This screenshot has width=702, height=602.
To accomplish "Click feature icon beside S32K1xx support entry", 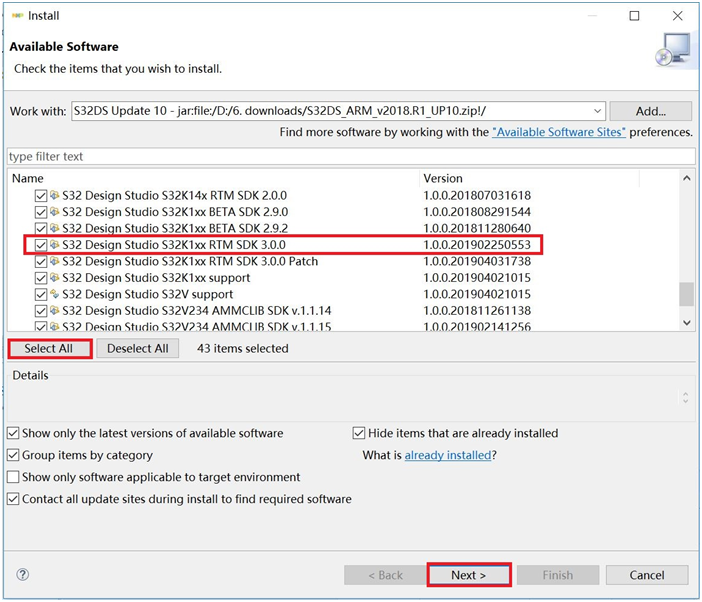I will point(54,278).
